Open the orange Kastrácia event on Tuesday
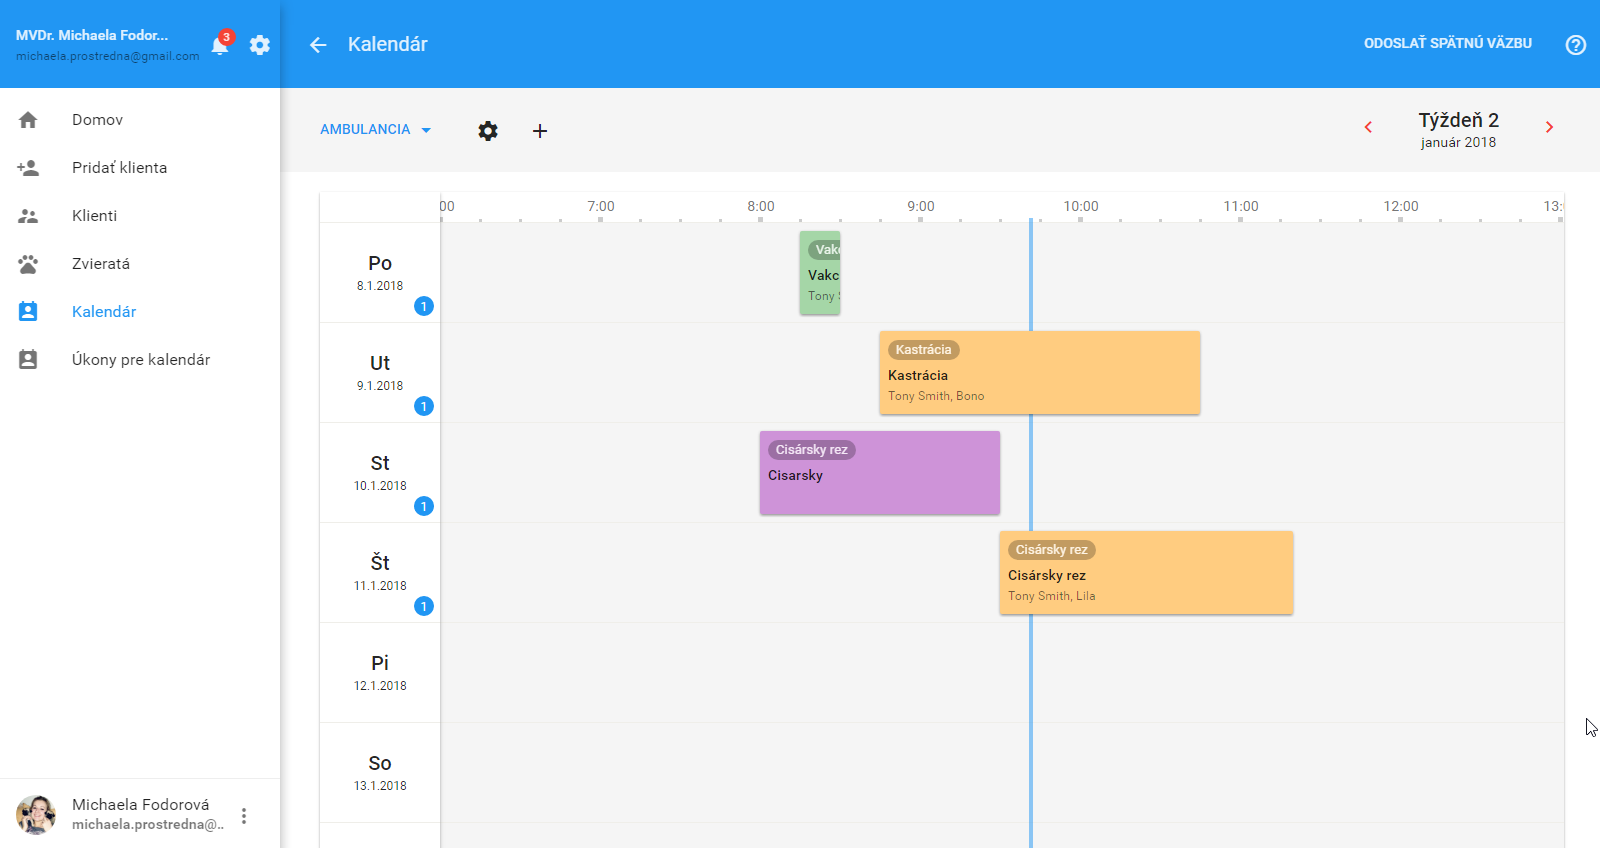 point(1039,373)
